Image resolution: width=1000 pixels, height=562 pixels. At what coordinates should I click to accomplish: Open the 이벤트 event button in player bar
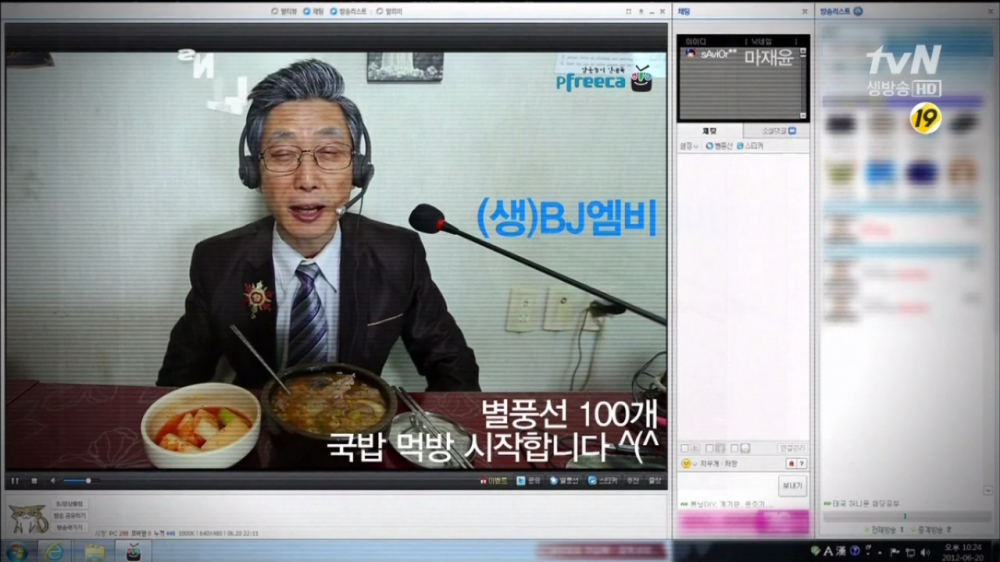coord(494,480)
